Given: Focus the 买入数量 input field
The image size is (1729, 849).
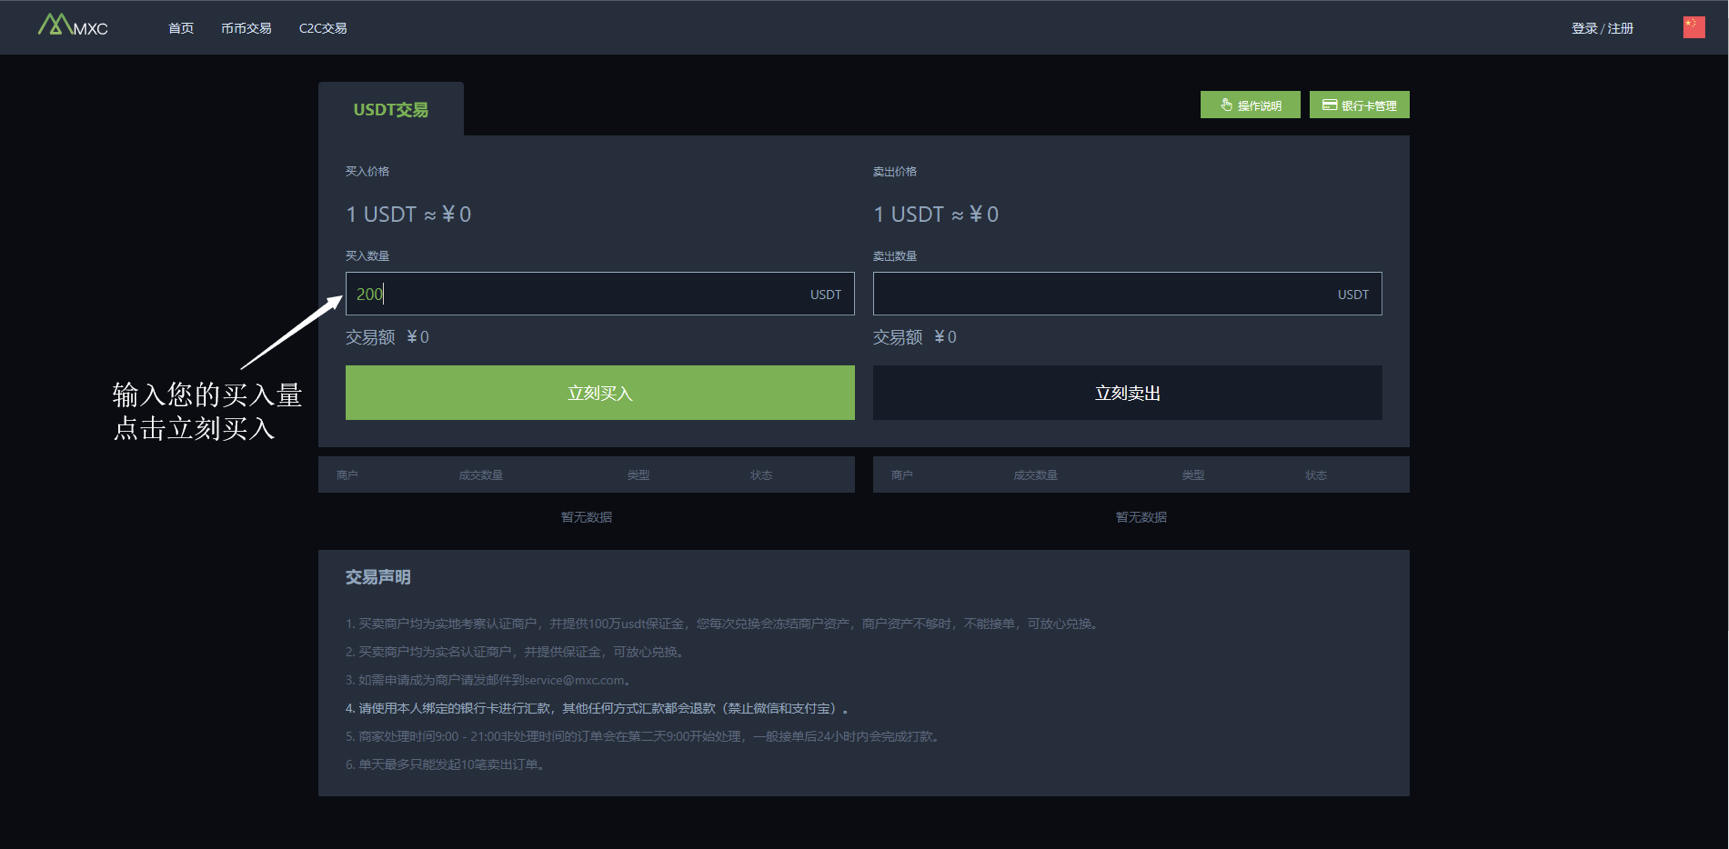Looking at the screenshot, I should [x=600, y=294].
